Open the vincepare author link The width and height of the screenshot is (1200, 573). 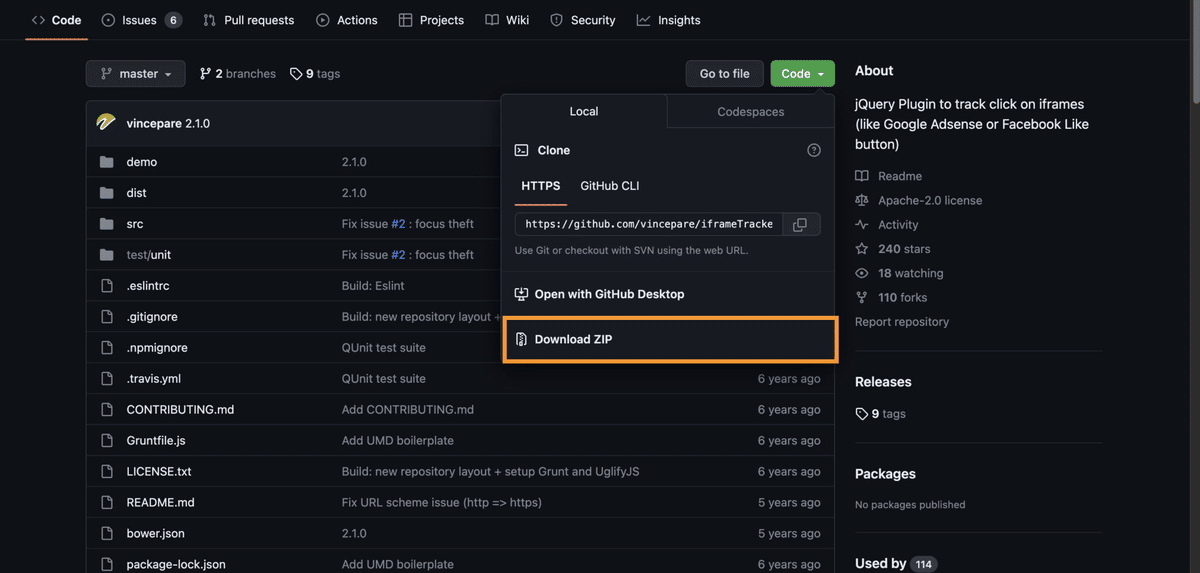(154, 124)
